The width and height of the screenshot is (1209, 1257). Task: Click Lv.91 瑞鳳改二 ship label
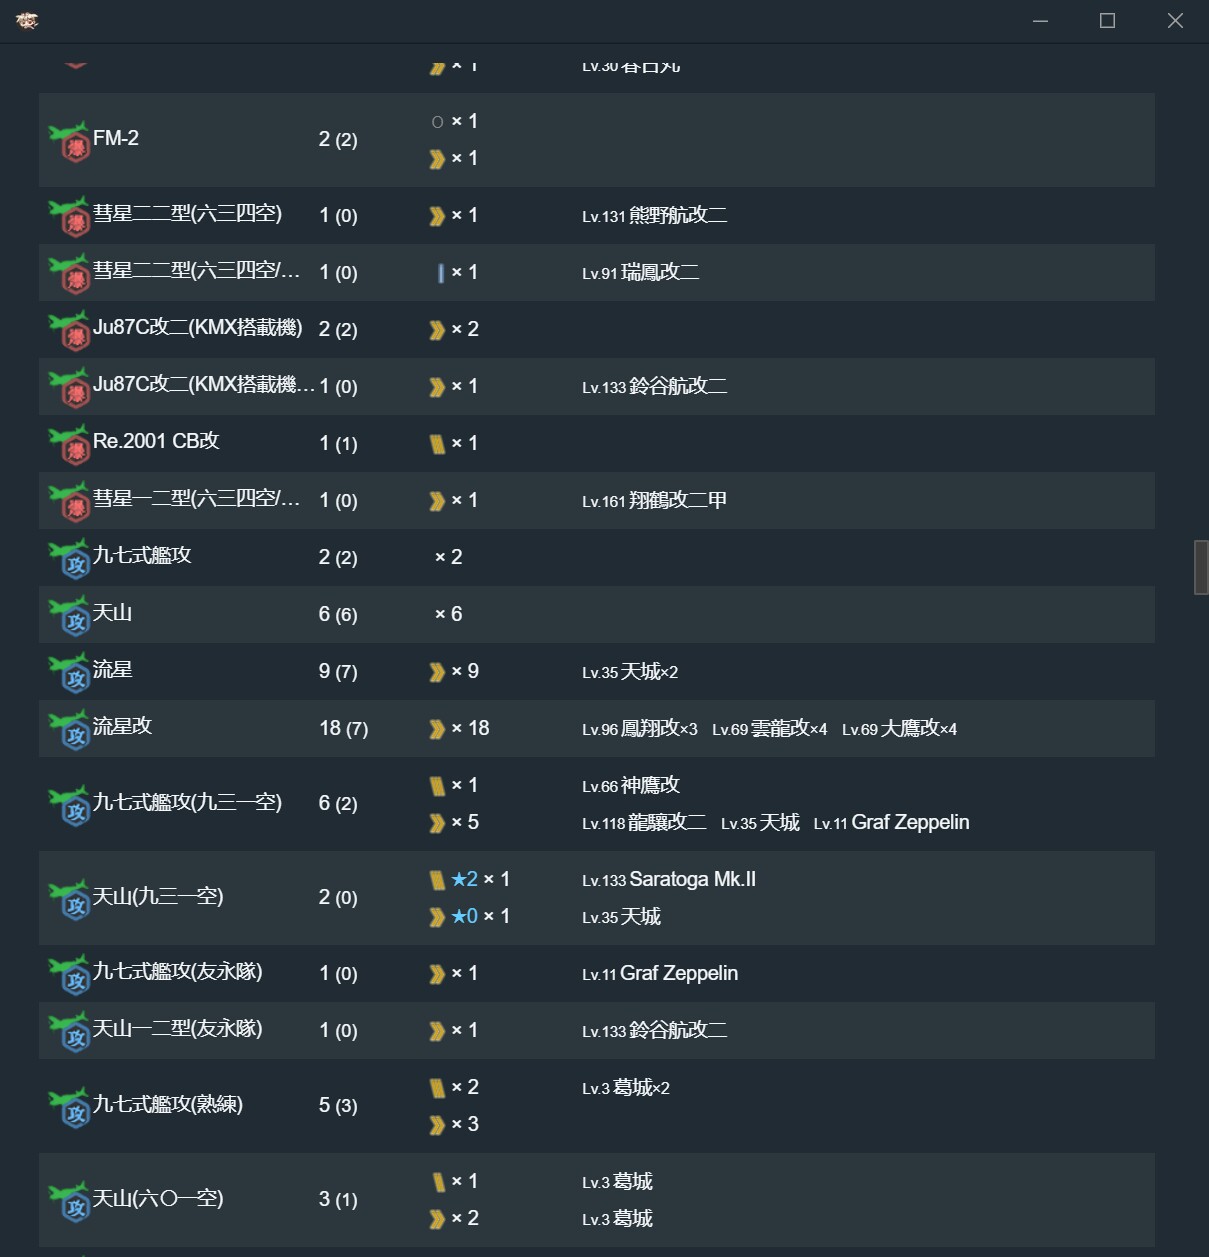click(641, 272)
